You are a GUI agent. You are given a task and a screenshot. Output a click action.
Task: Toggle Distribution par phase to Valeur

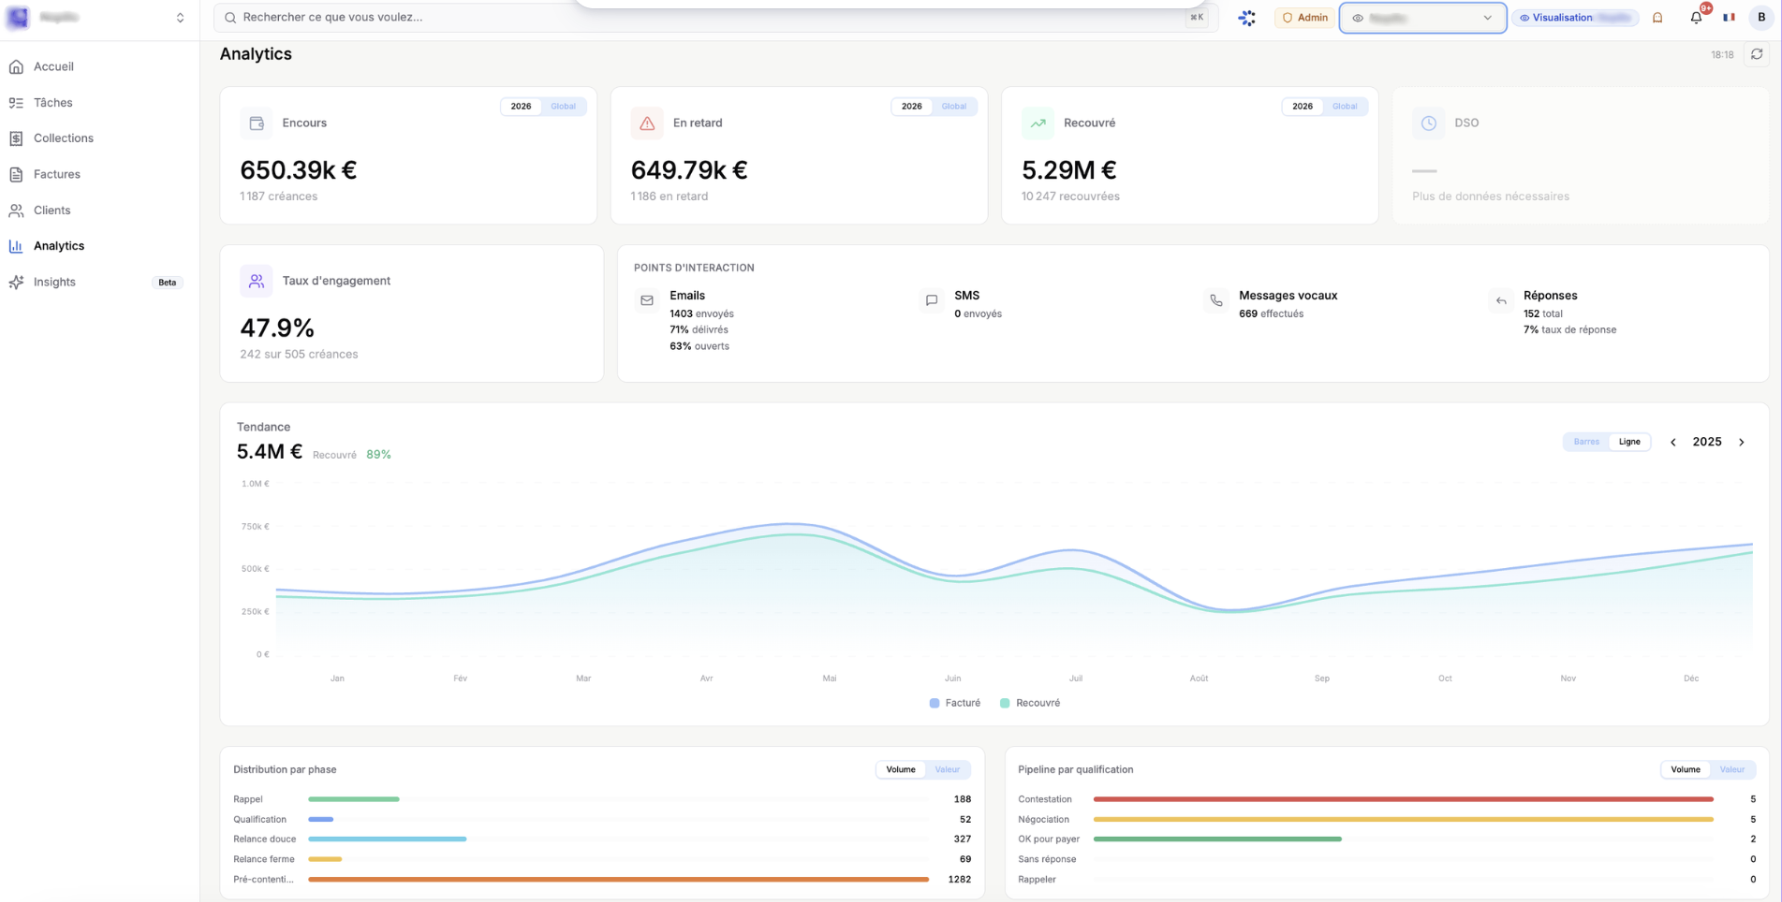(947, 770)
